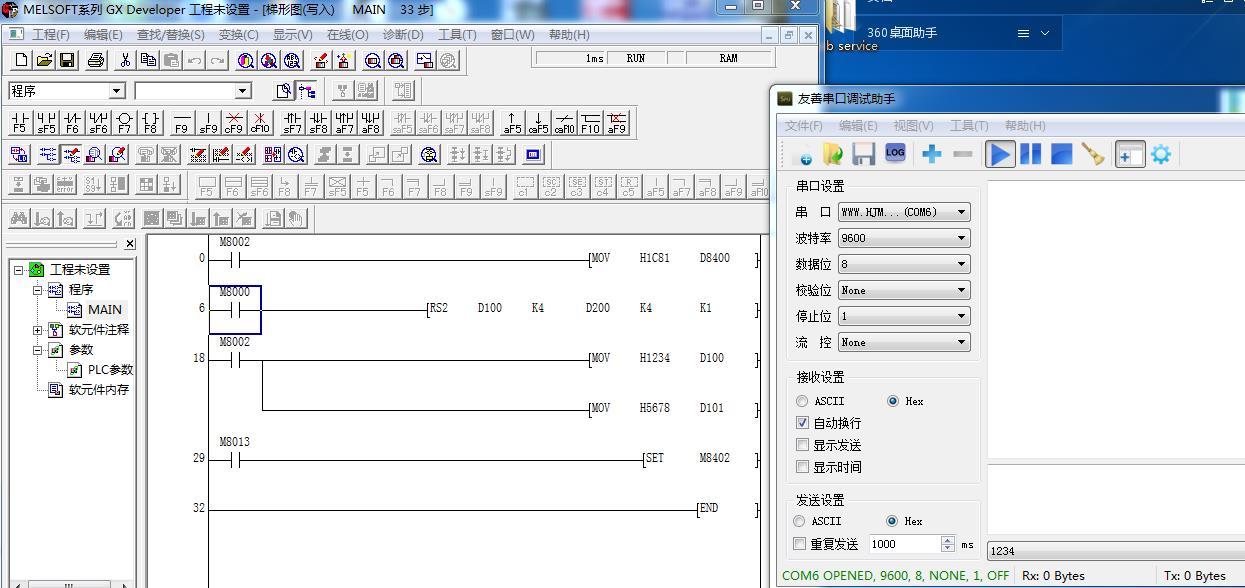Open the 校验位 None dropdown

(904, 290)
